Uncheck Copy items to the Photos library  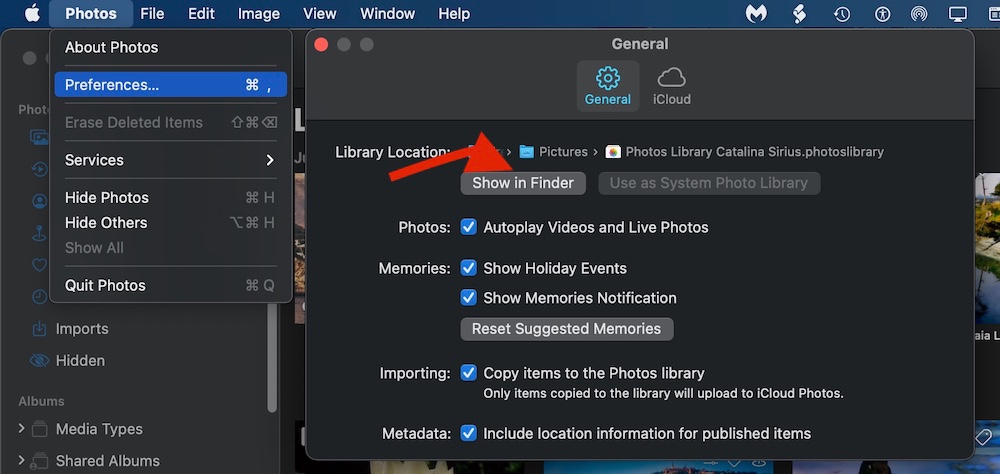tap(469, 373)
